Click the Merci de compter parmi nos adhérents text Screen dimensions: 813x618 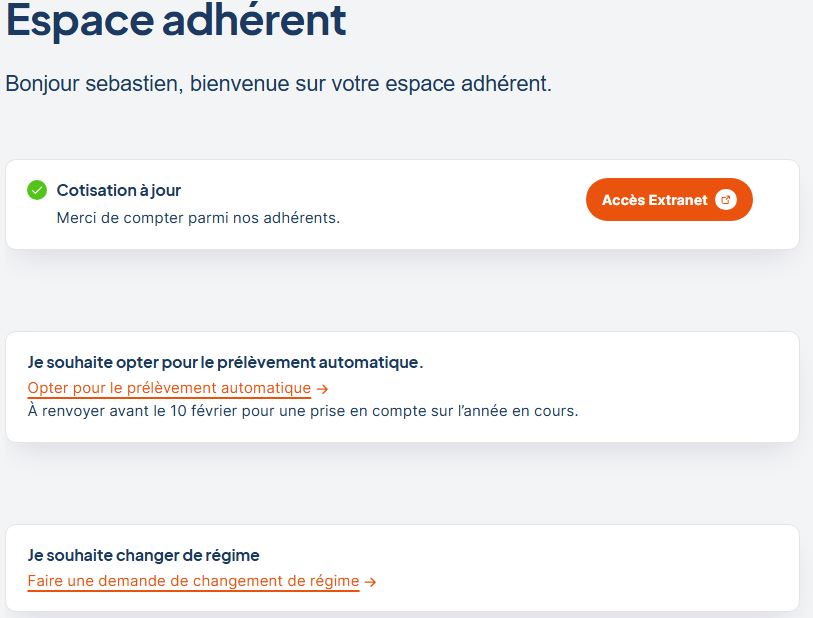[x=198, y=218]
